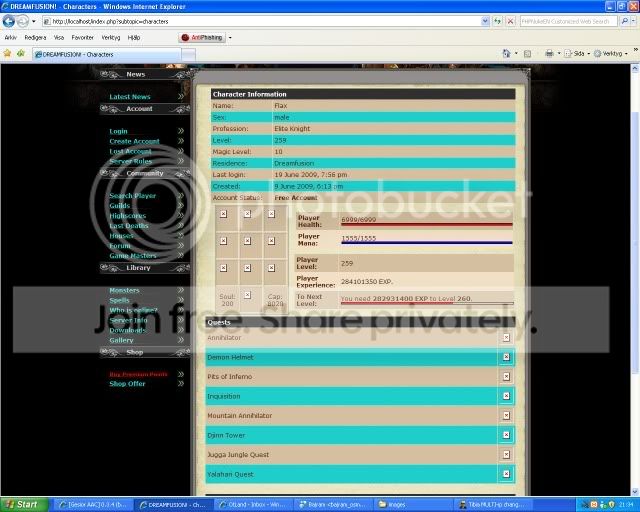This screenshot has width=640, height=512.
Task: Start search with the magnifying glass icon
Action: point(624,21)
